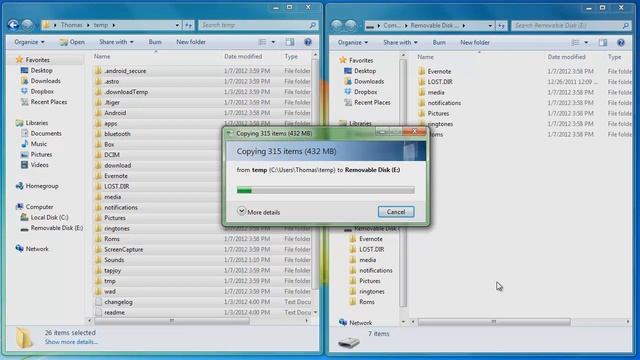The image size is (640, 360).
Task: Toggle preview pane icon in temp window
Action: point(290,42)
